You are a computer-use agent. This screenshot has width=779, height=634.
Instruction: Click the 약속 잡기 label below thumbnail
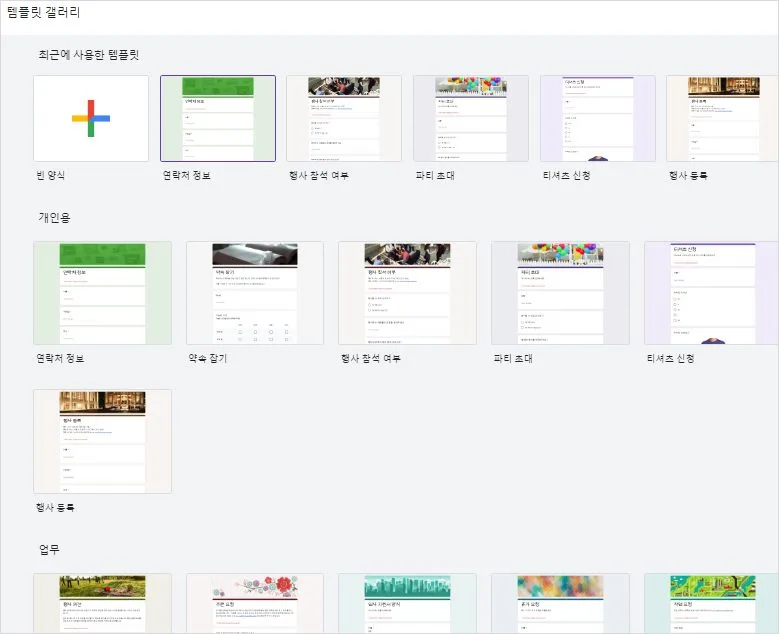[207, 358]
